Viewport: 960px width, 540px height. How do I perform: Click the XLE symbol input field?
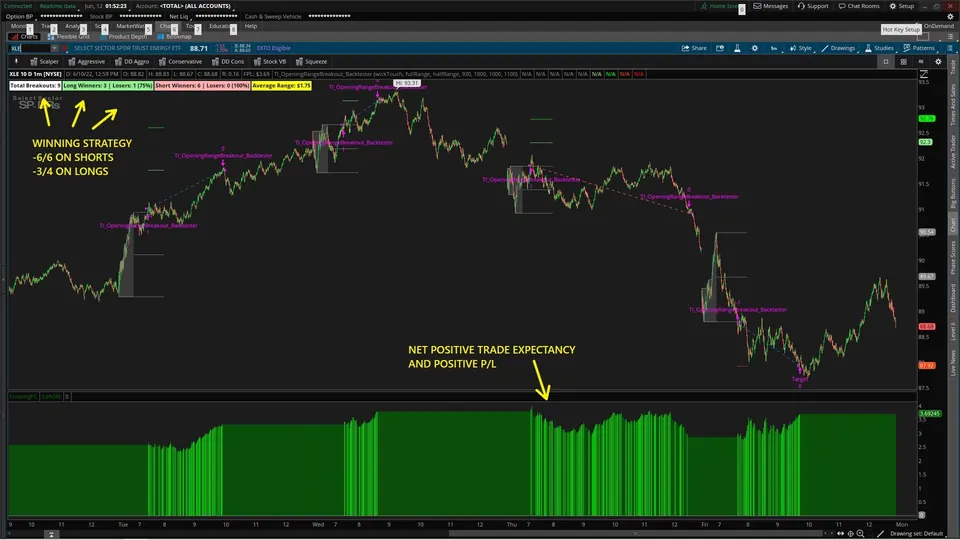click(x=29, y=48)
